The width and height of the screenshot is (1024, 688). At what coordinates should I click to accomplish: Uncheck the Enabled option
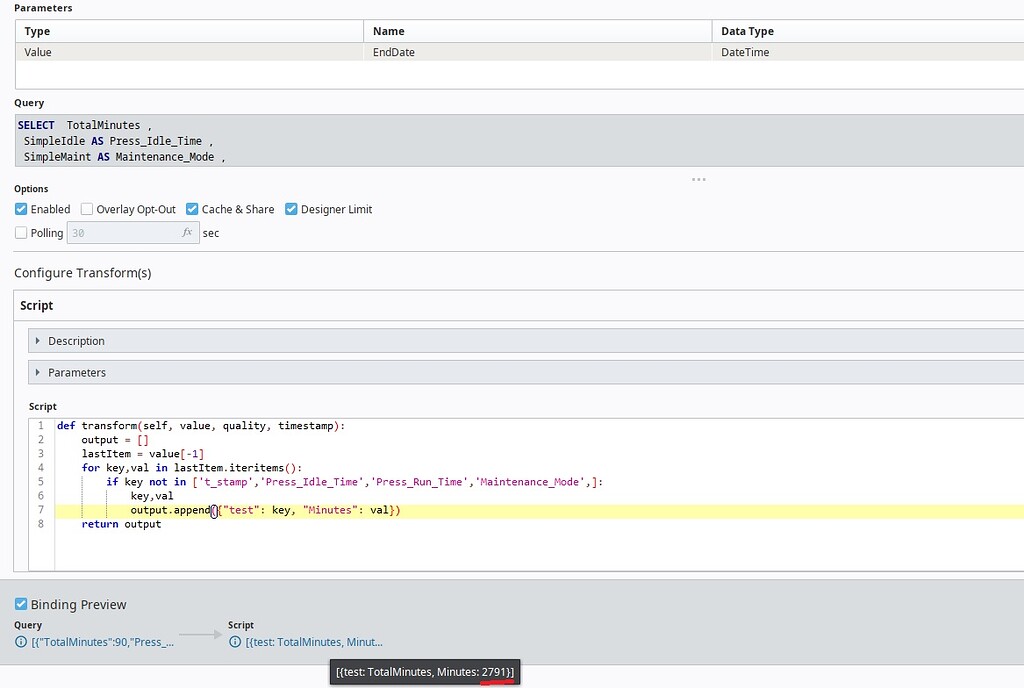click(19, 209)
